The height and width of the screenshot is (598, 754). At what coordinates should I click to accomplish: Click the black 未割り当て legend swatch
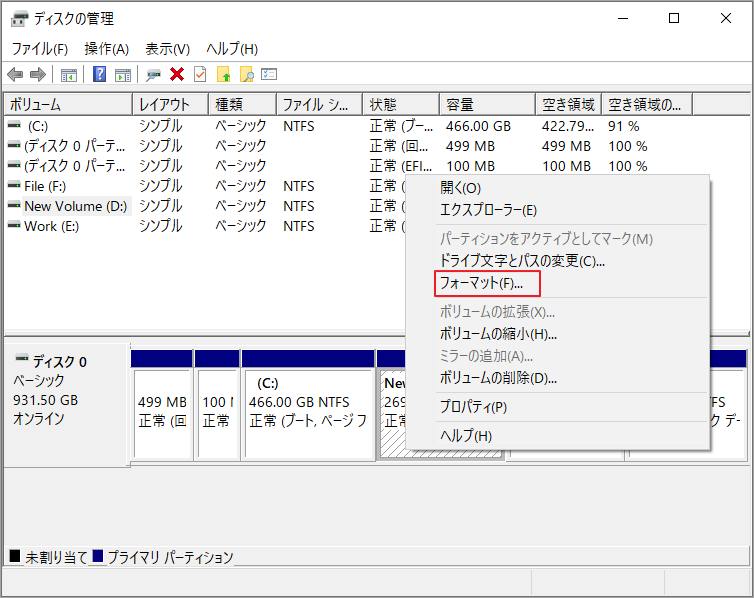[14, 556]
